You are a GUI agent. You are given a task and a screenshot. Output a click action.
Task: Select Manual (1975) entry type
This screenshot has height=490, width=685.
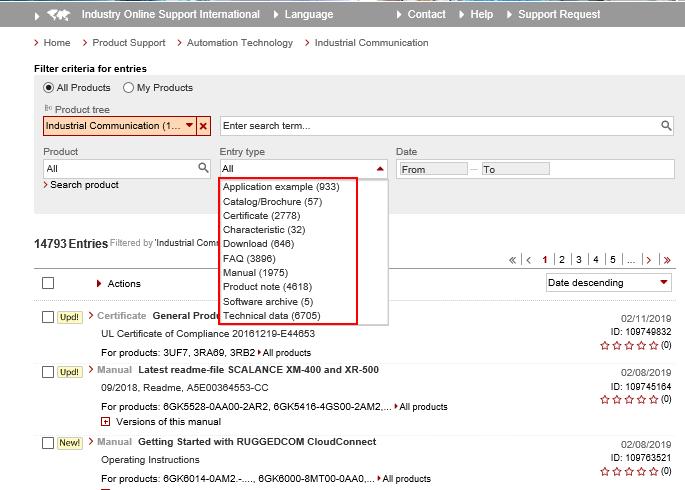[255, 273]
